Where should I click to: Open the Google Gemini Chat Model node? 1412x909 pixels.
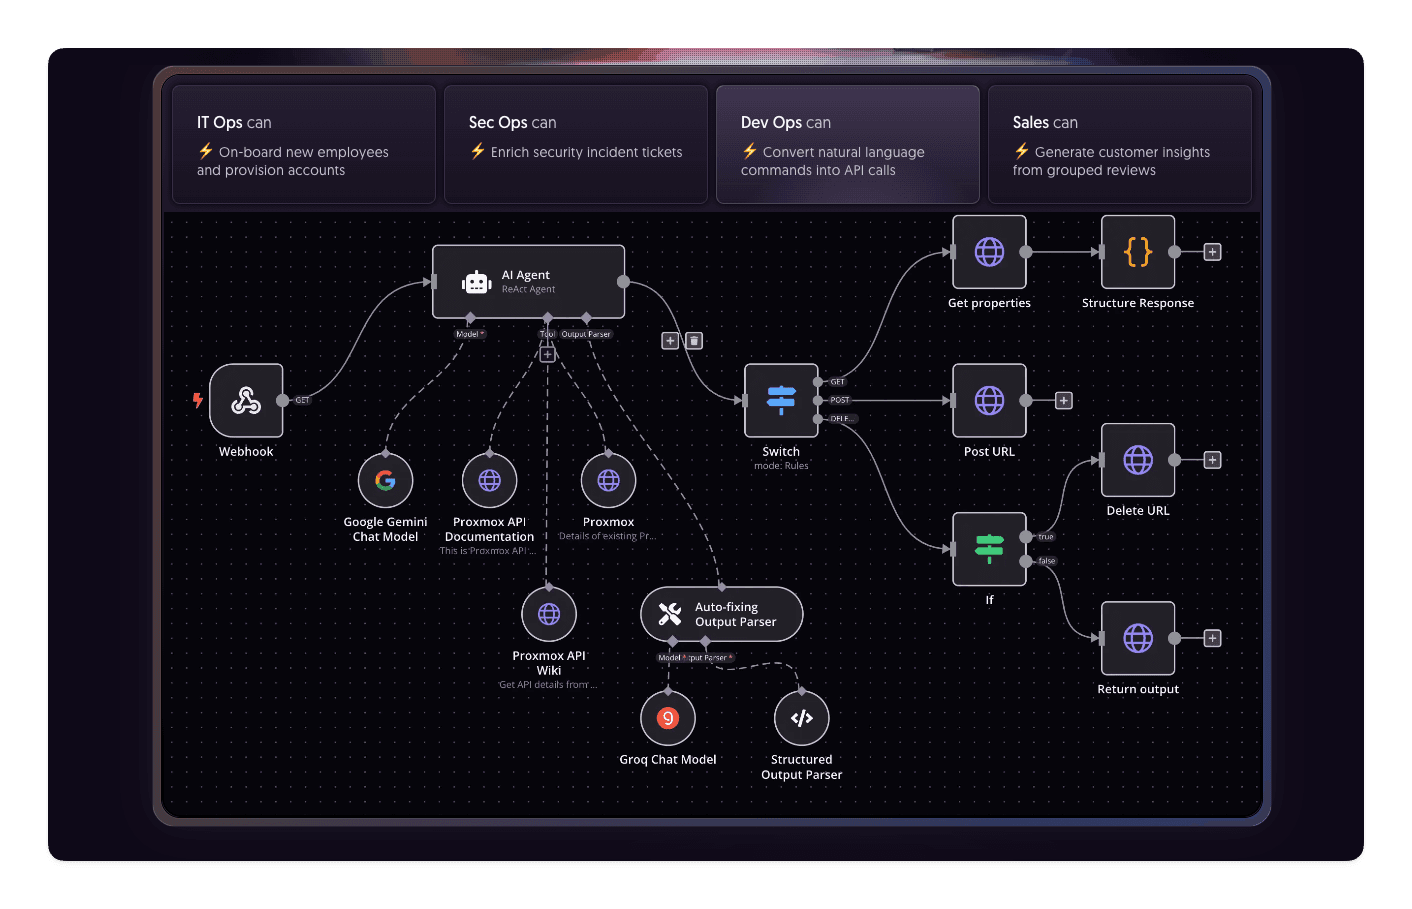385,479
